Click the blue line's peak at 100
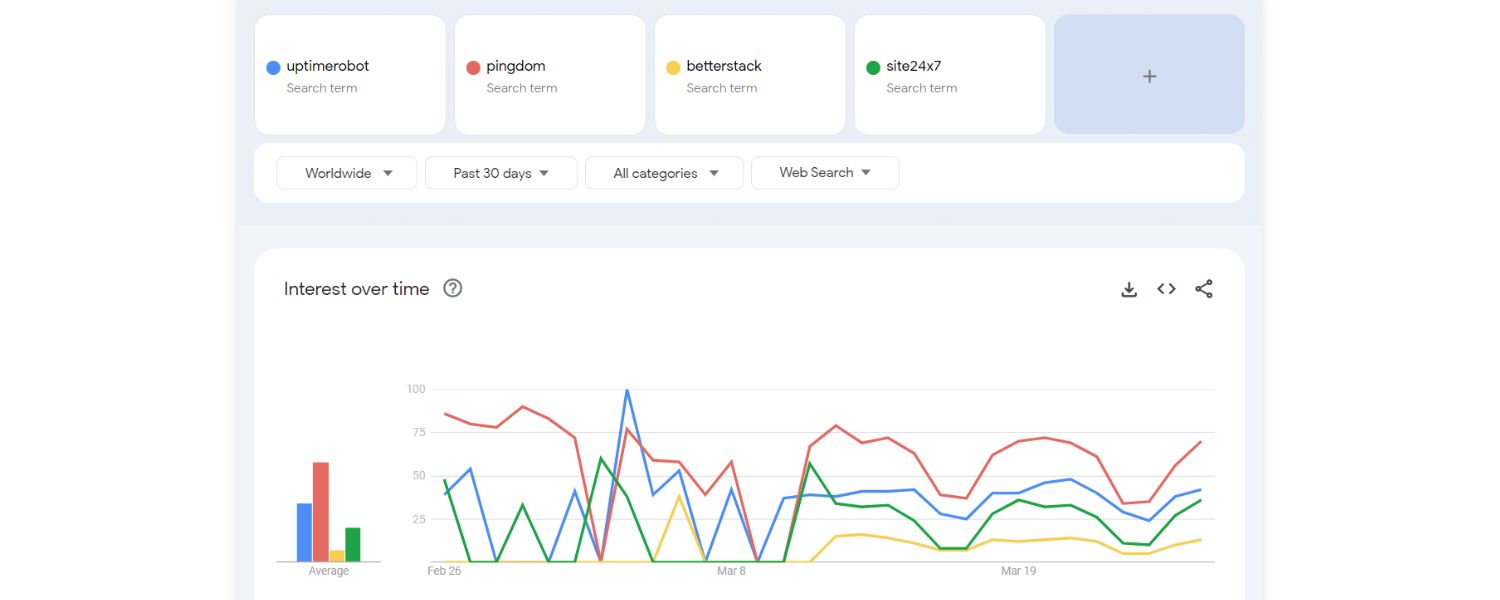 pos(628,390)
